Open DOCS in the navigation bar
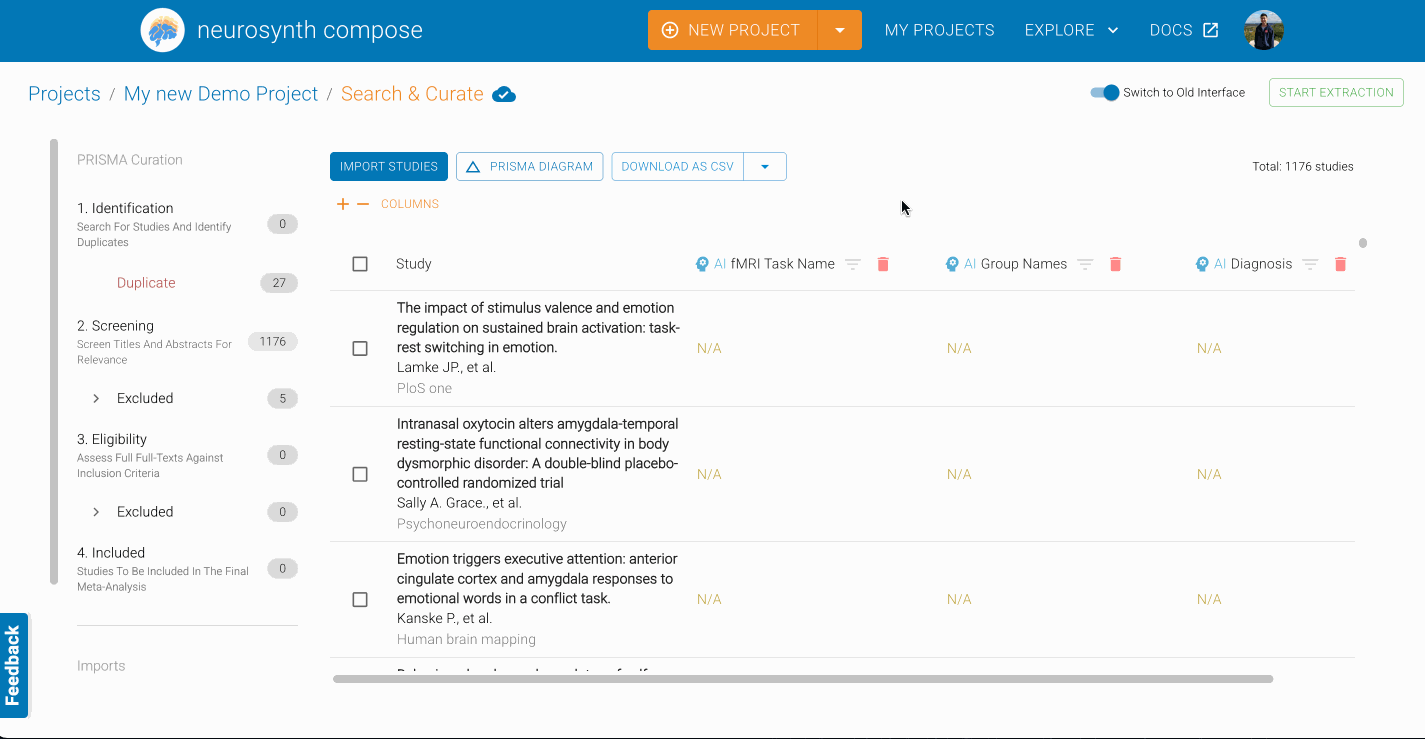The height and width of the screenshot is (739, 1425). pyautogui.click(x=1184, y=30)
